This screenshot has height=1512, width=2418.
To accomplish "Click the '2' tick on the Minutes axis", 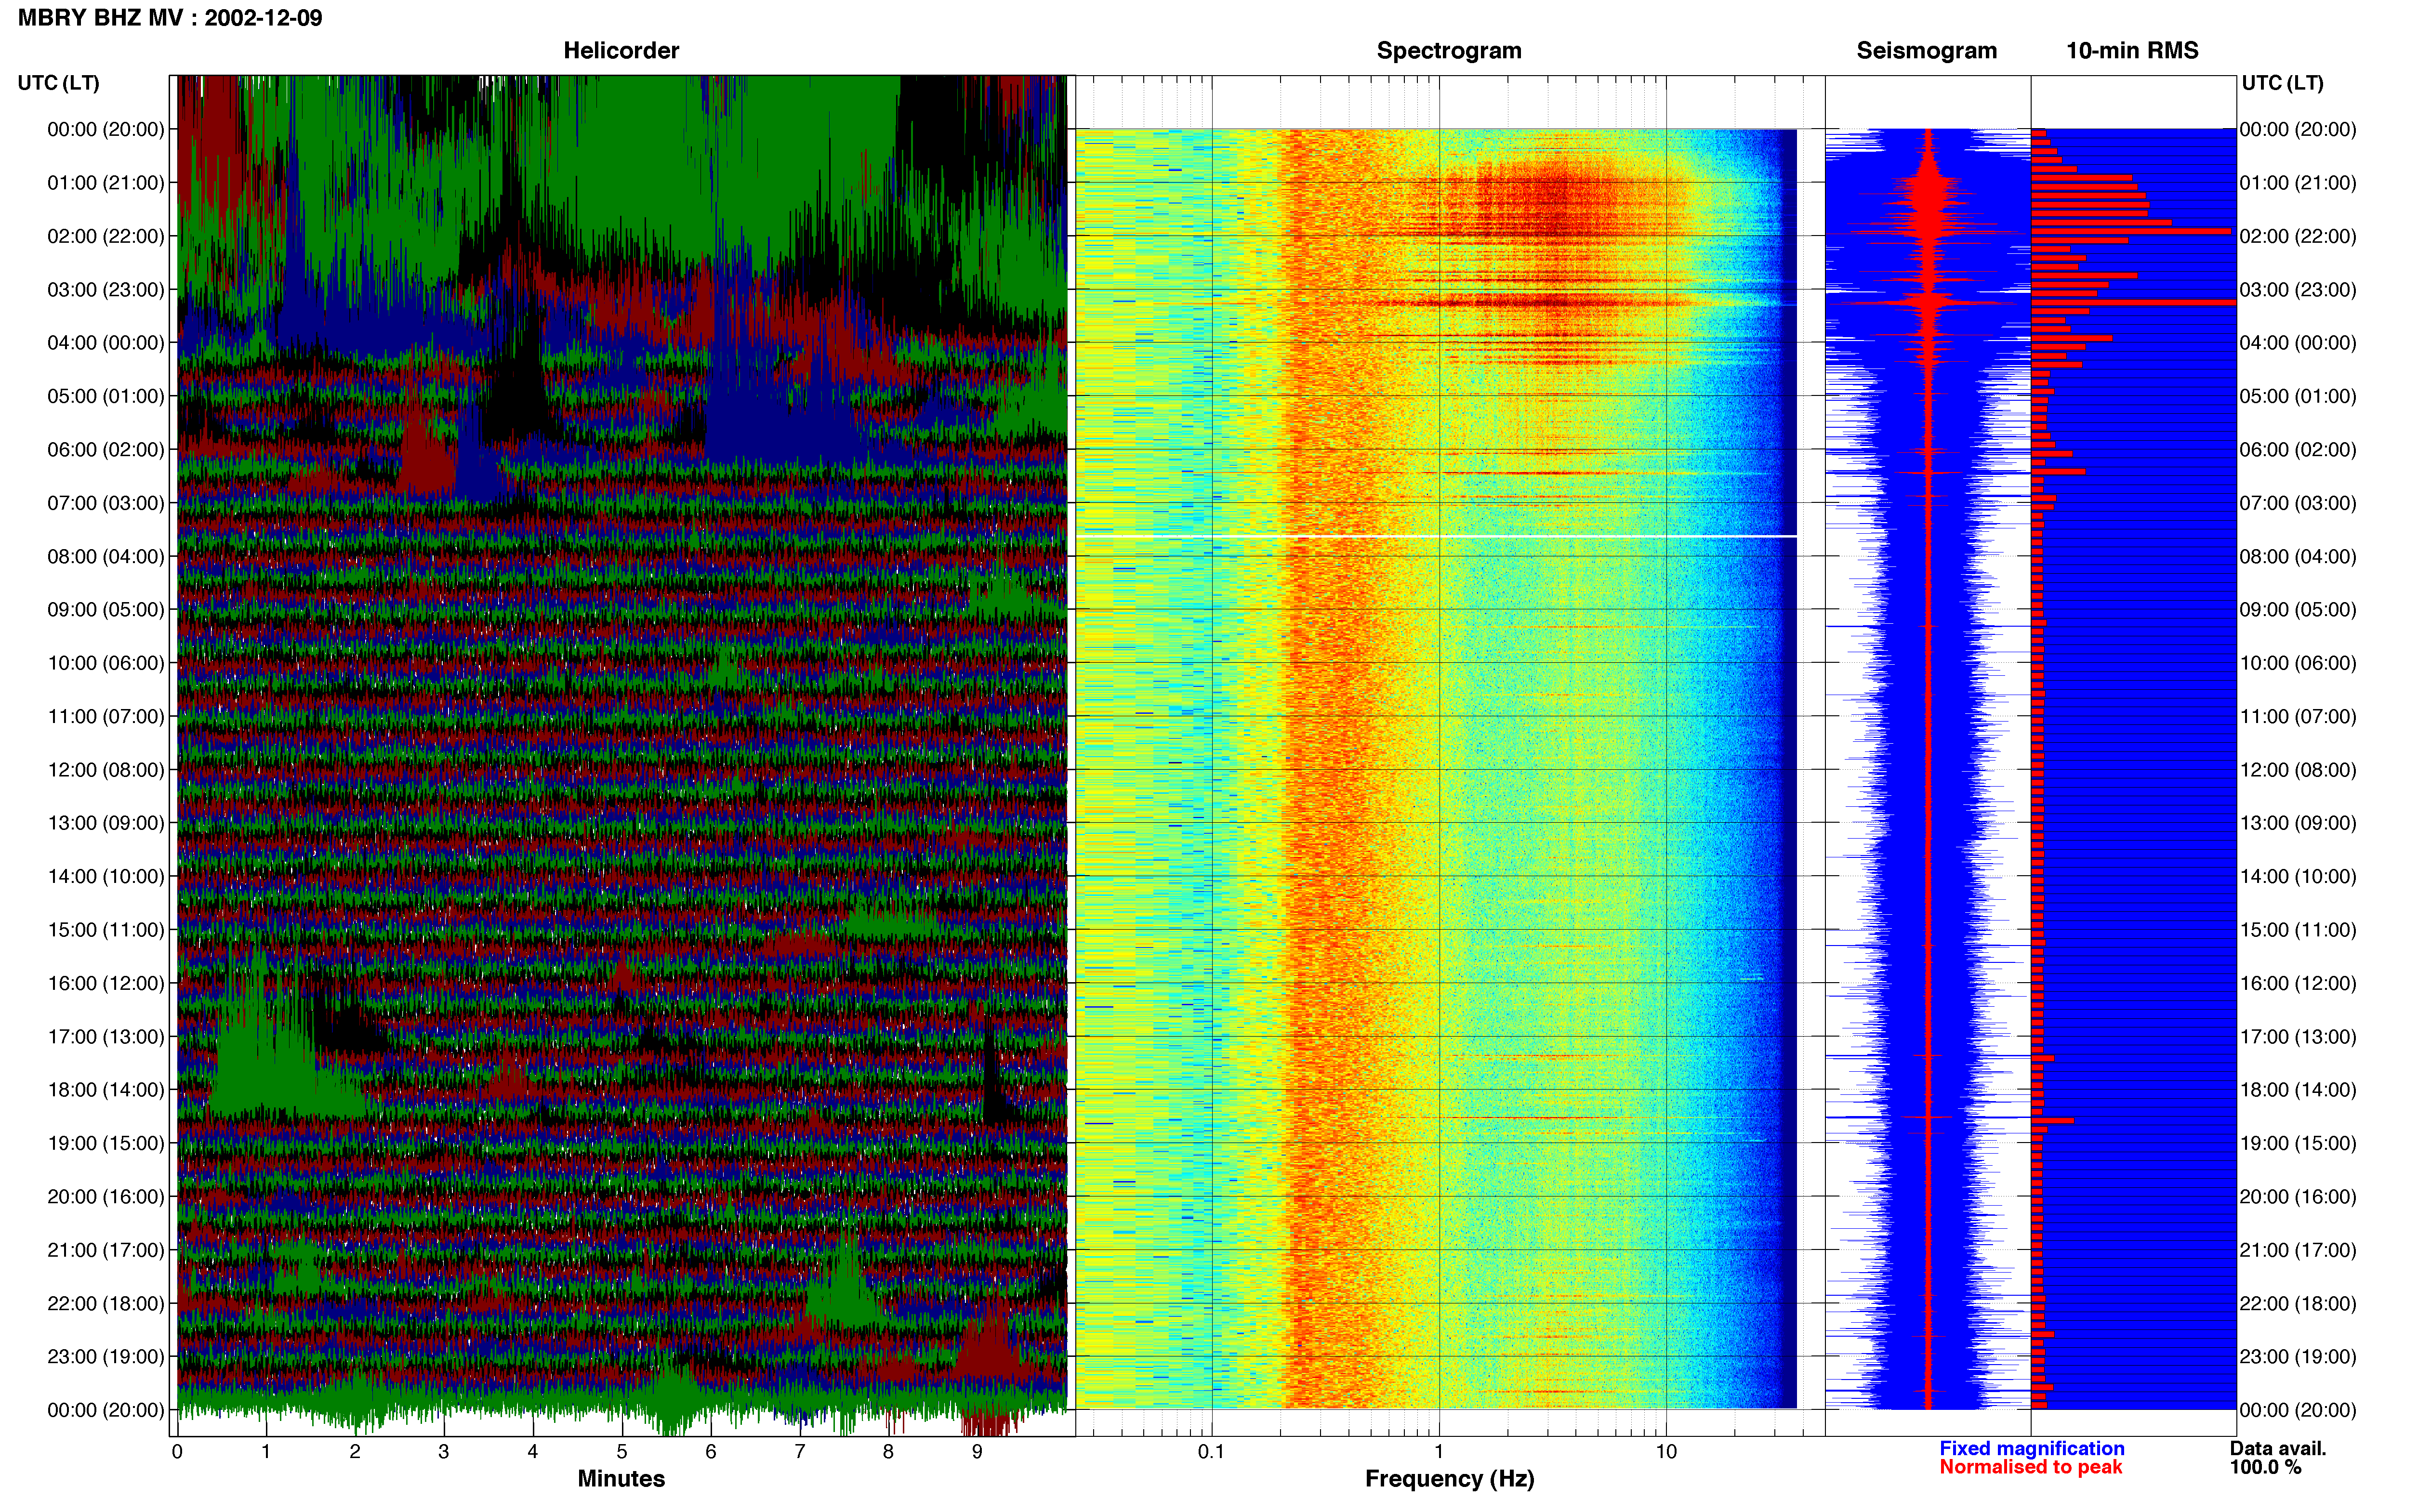I will [x=355, y=1452].
